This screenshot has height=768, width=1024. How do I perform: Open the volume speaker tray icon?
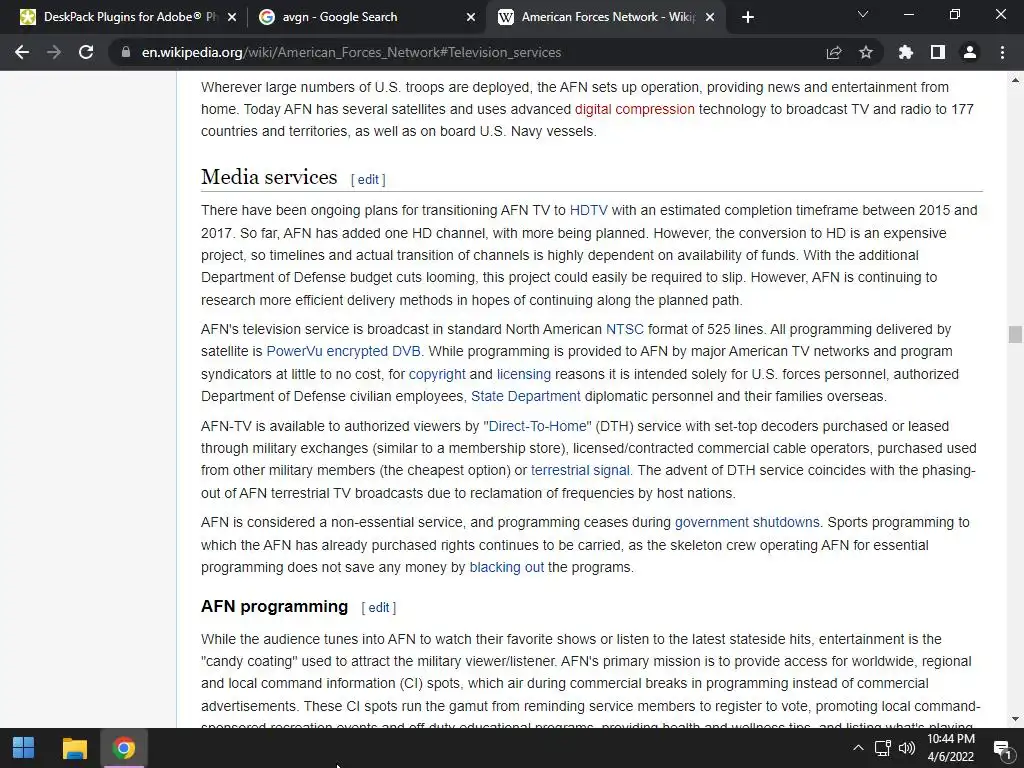click(x=907, y=748)
